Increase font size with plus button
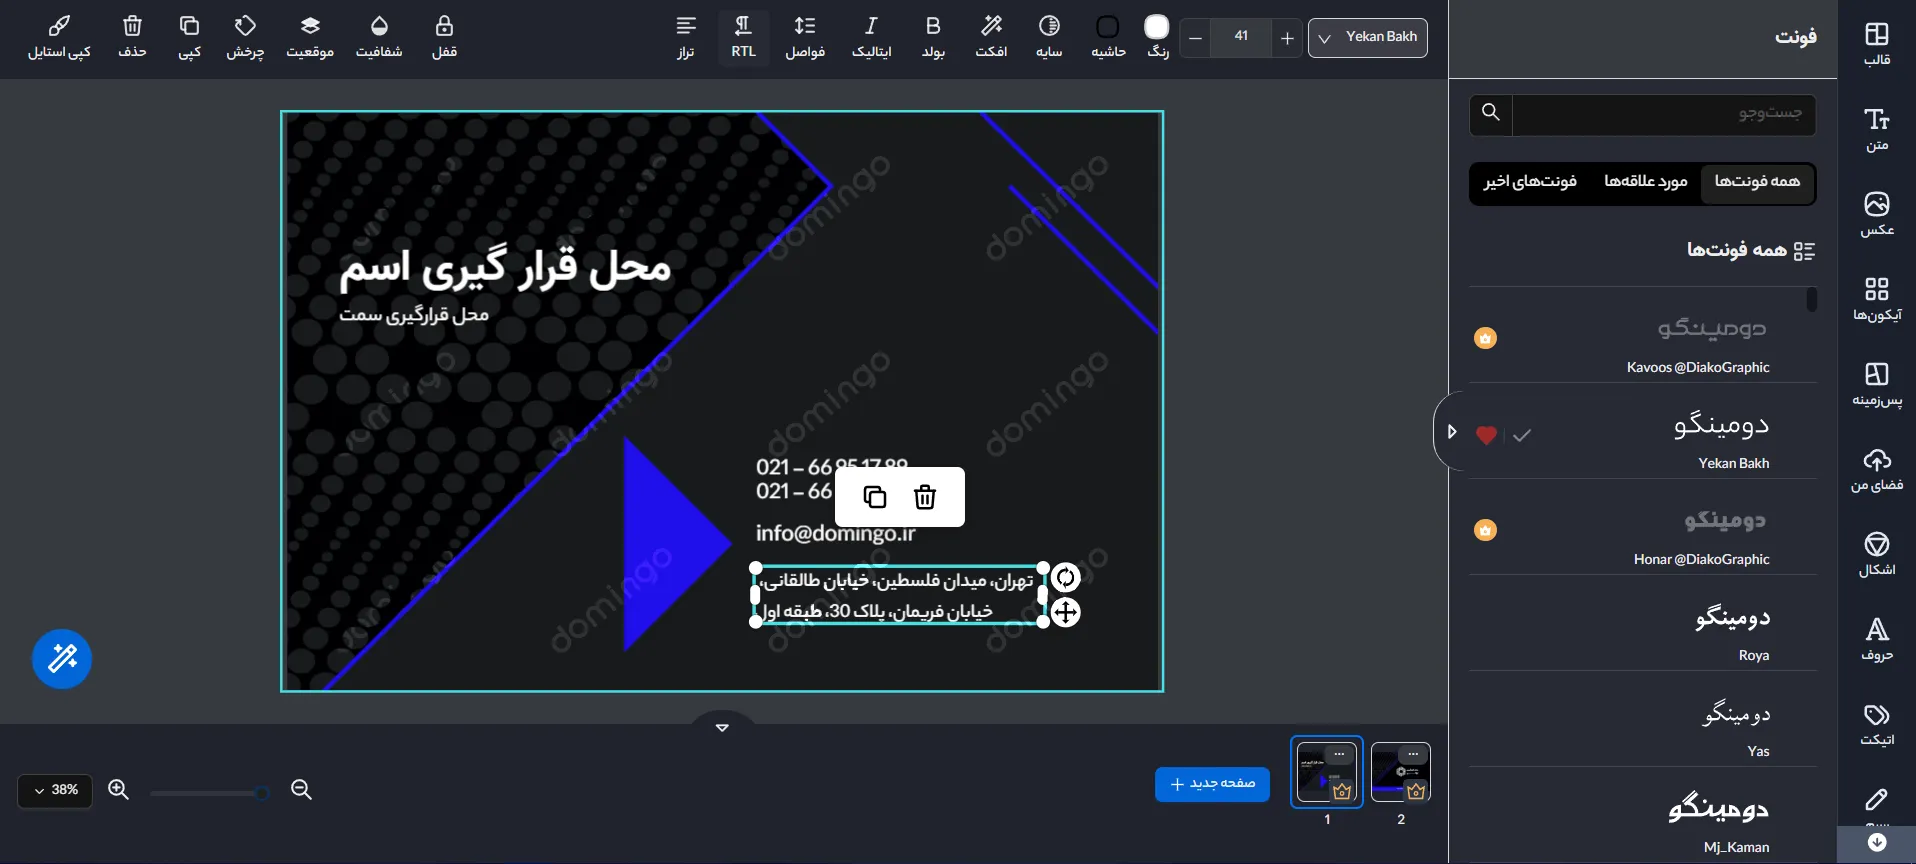This screenshot has height=864, width=1916. (x=1287, y=38)
